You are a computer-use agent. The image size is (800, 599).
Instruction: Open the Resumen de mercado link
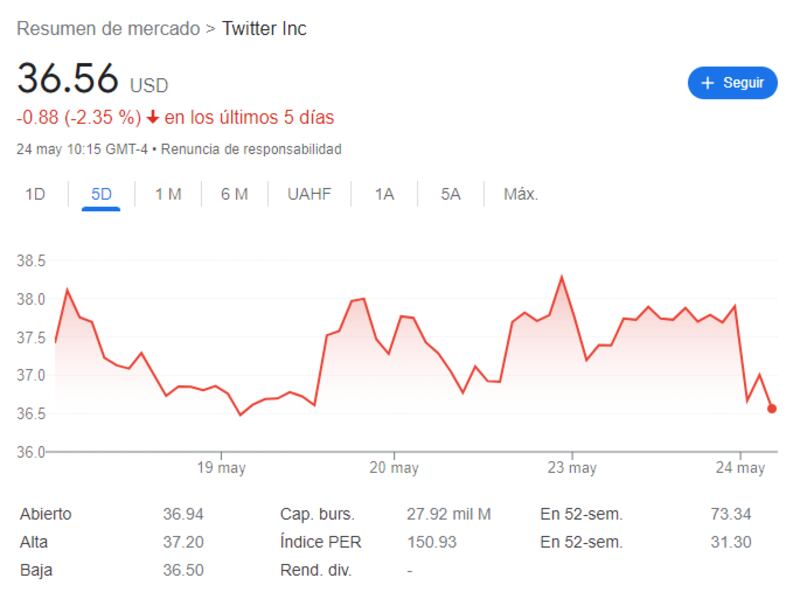click(x=108, y=29)
